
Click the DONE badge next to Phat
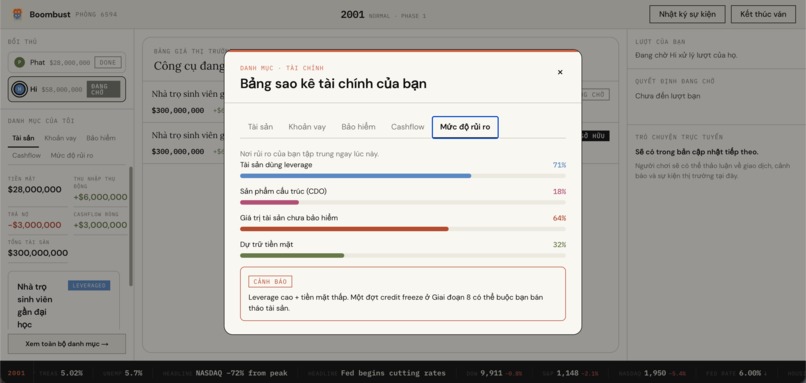tap(108, 63)
